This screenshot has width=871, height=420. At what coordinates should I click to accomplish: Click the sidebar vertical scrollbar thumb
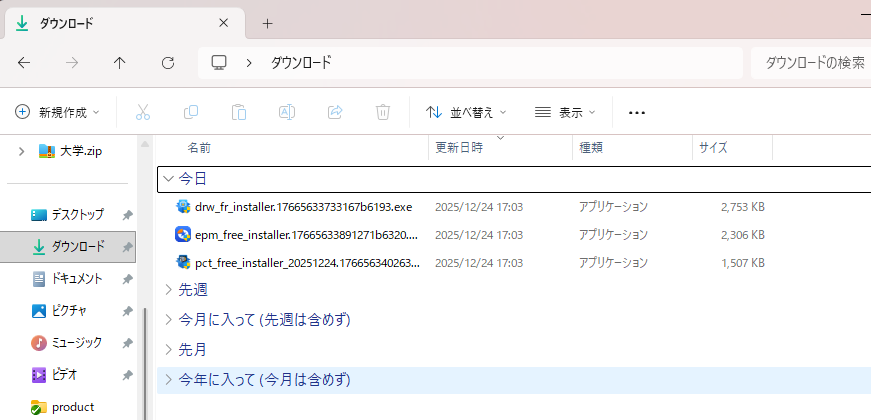[x=146, y=364]
